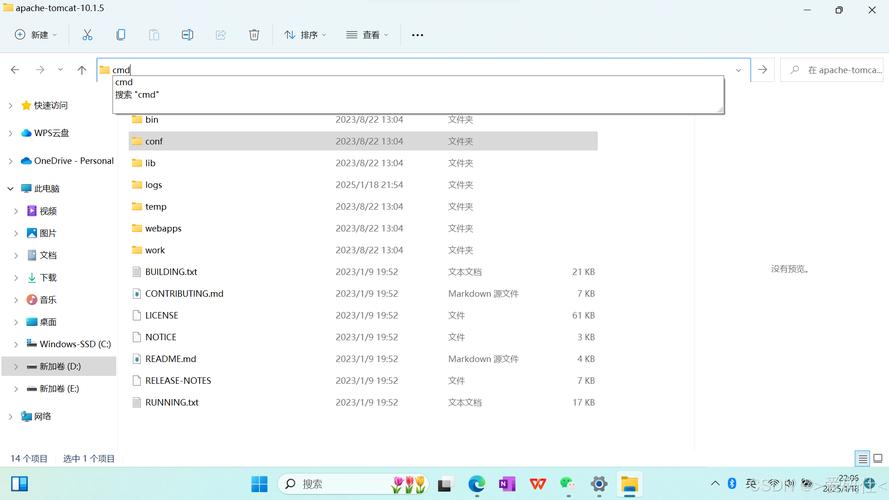Open File Explorer from the taskbar
Screen dimensions: 889x500
(x=629, y=484)
